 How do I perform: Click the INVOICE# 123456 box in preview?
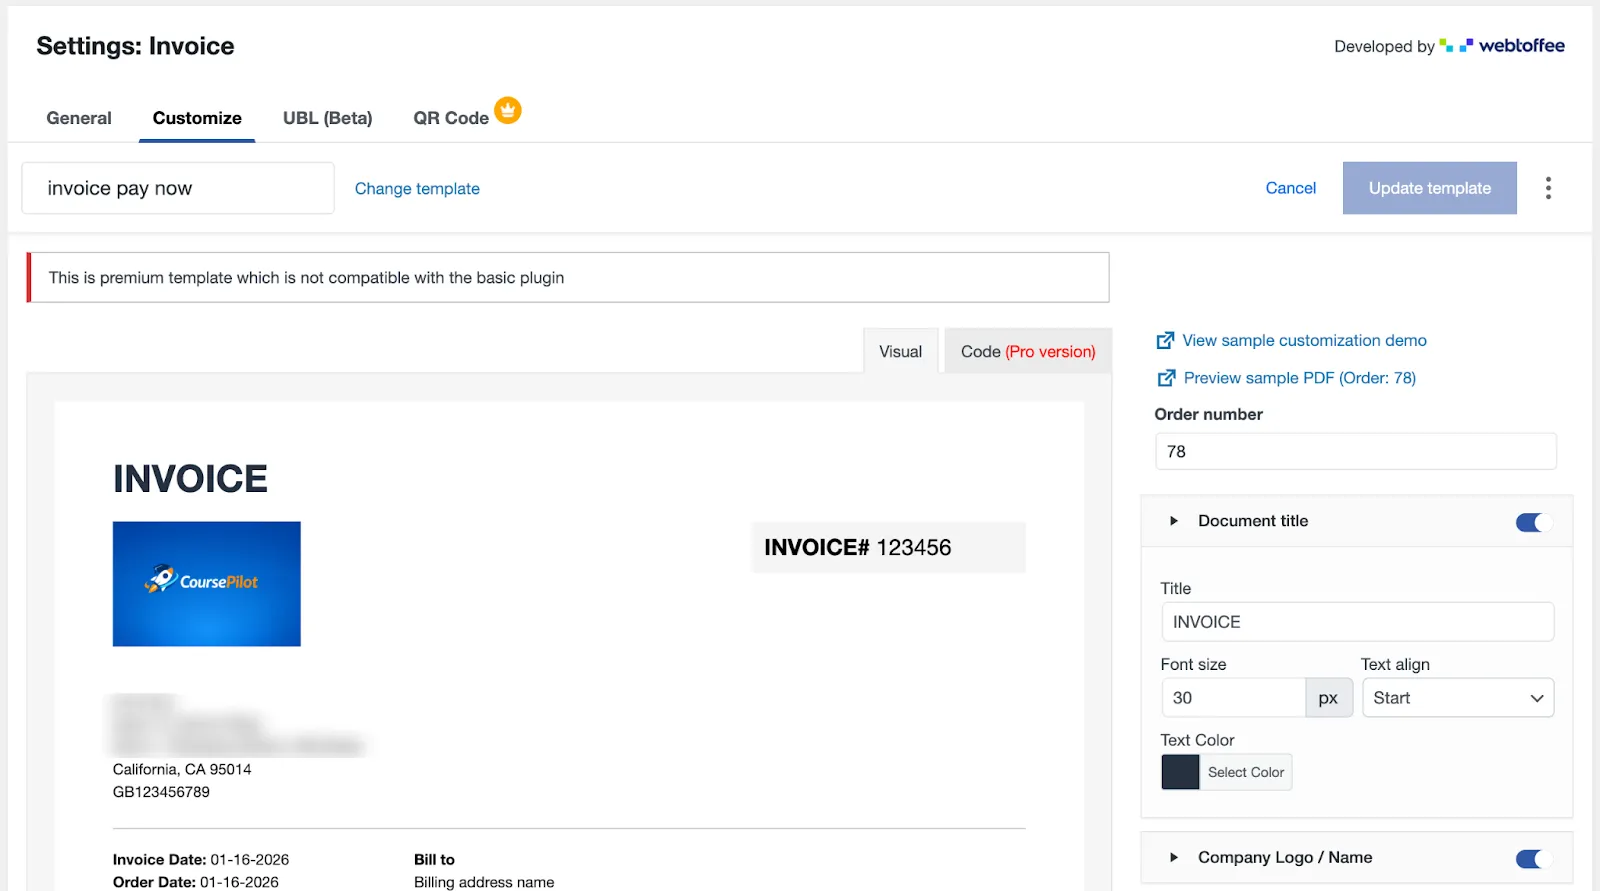[888, 547]
